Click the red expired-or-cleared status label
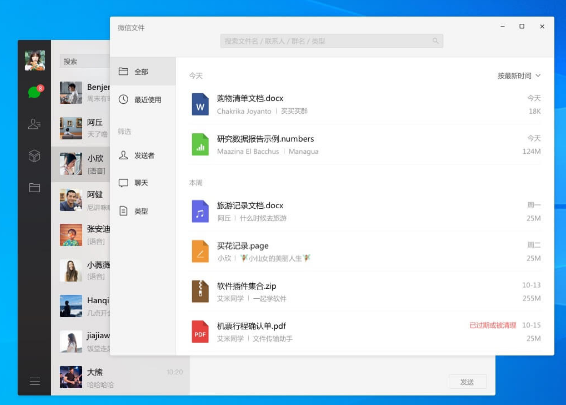Viewport: 566px width, 405px height. pos(492,325)
